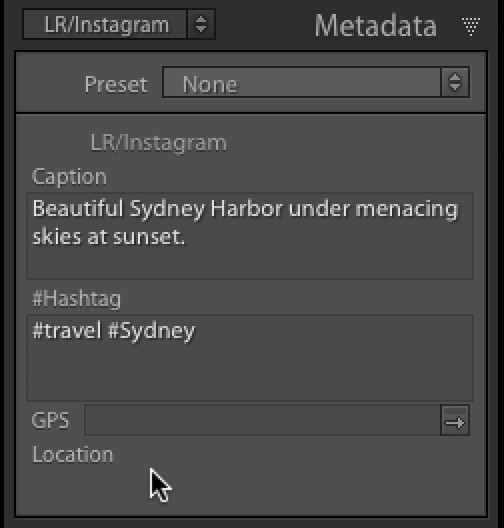
Task: Click the up-down arrows beside LR/Instagram selector
Action: point(201,25)
